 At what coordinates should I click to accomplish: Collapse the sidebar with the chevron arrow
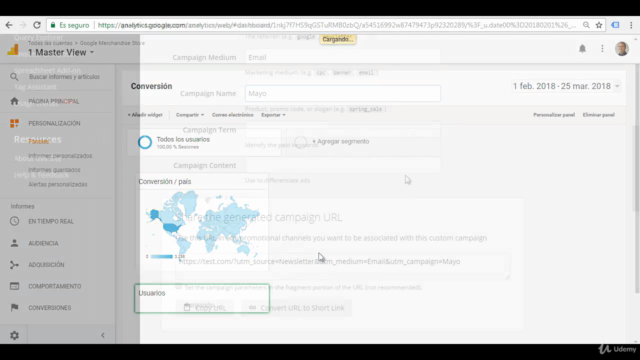[103, 336]
